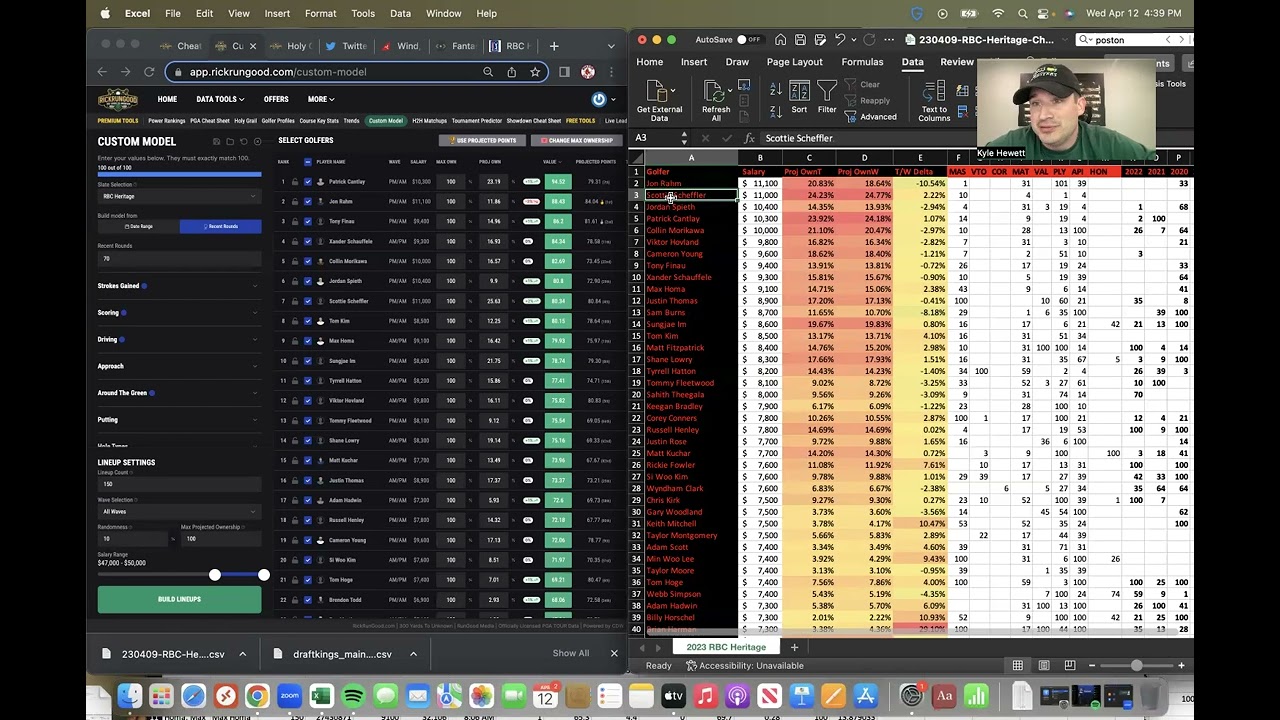Open the Chrome side panel icon

click(564, 72)
